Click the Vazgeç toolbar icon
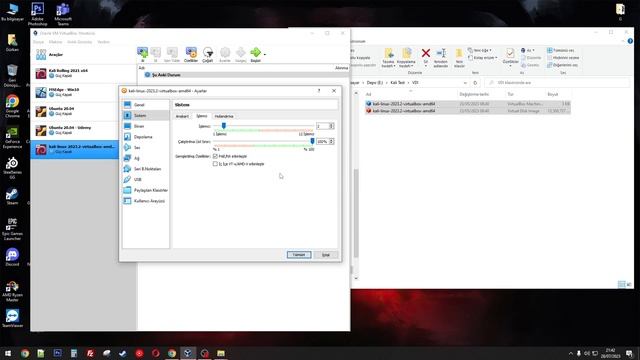This screenshot has width=640, height=360. pos(240,54)
